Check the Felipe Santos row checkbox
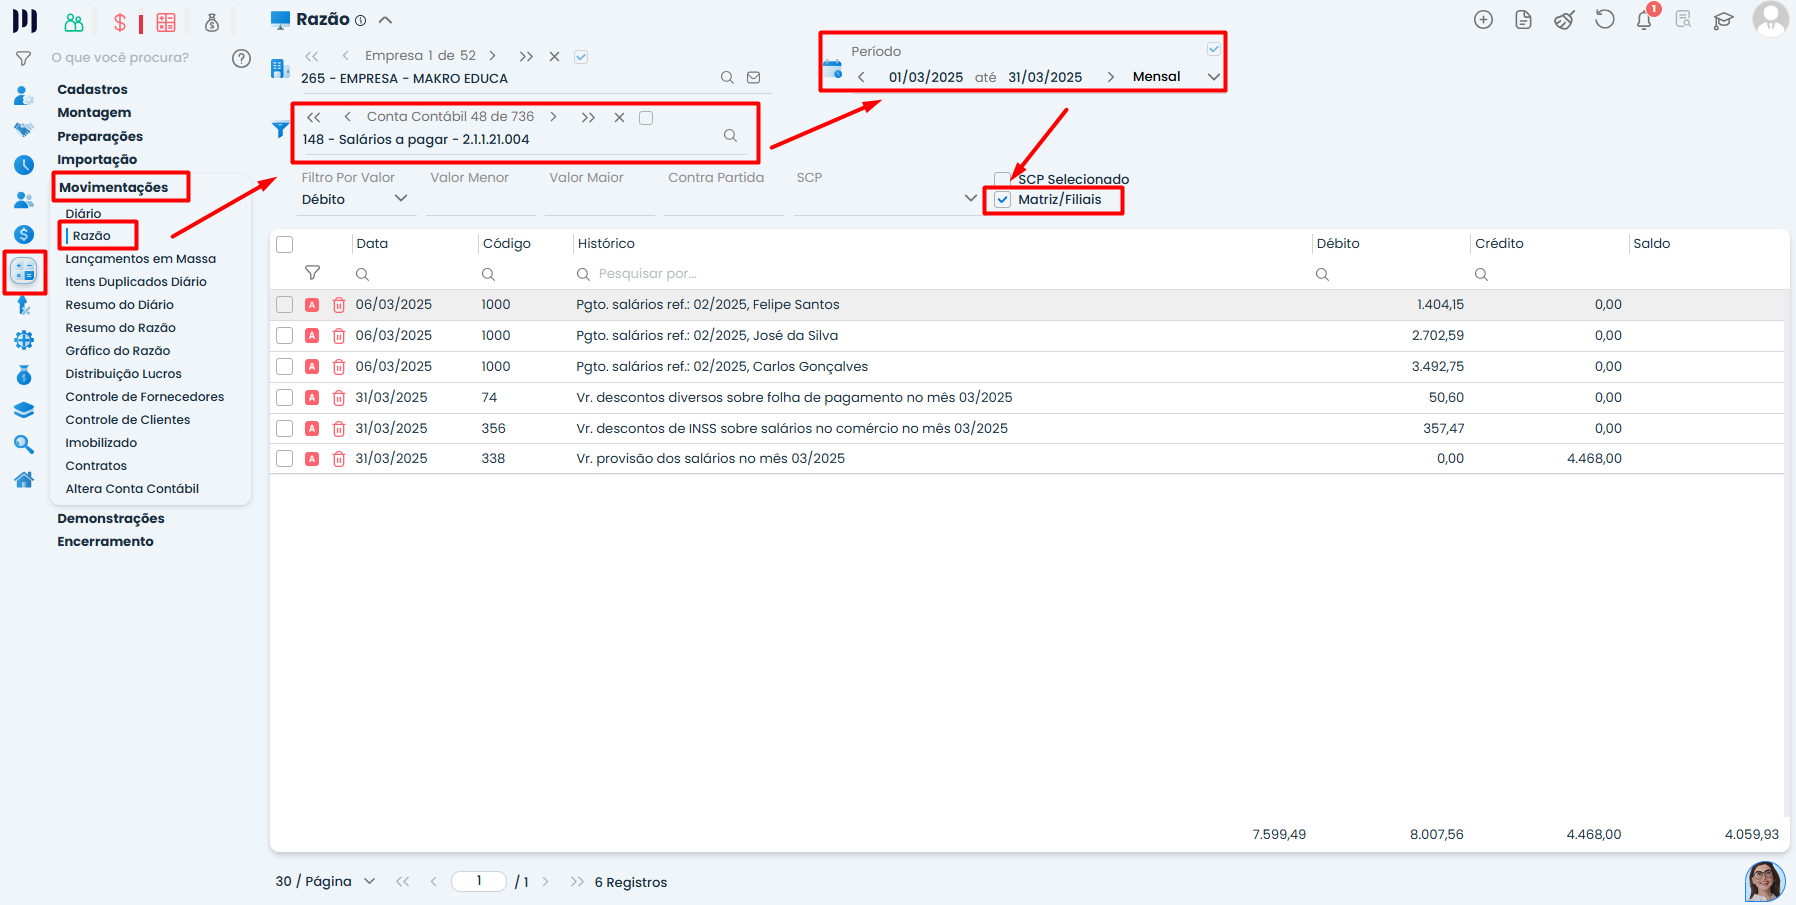Viewport: 1796px width, 905px height. [285, 305]
